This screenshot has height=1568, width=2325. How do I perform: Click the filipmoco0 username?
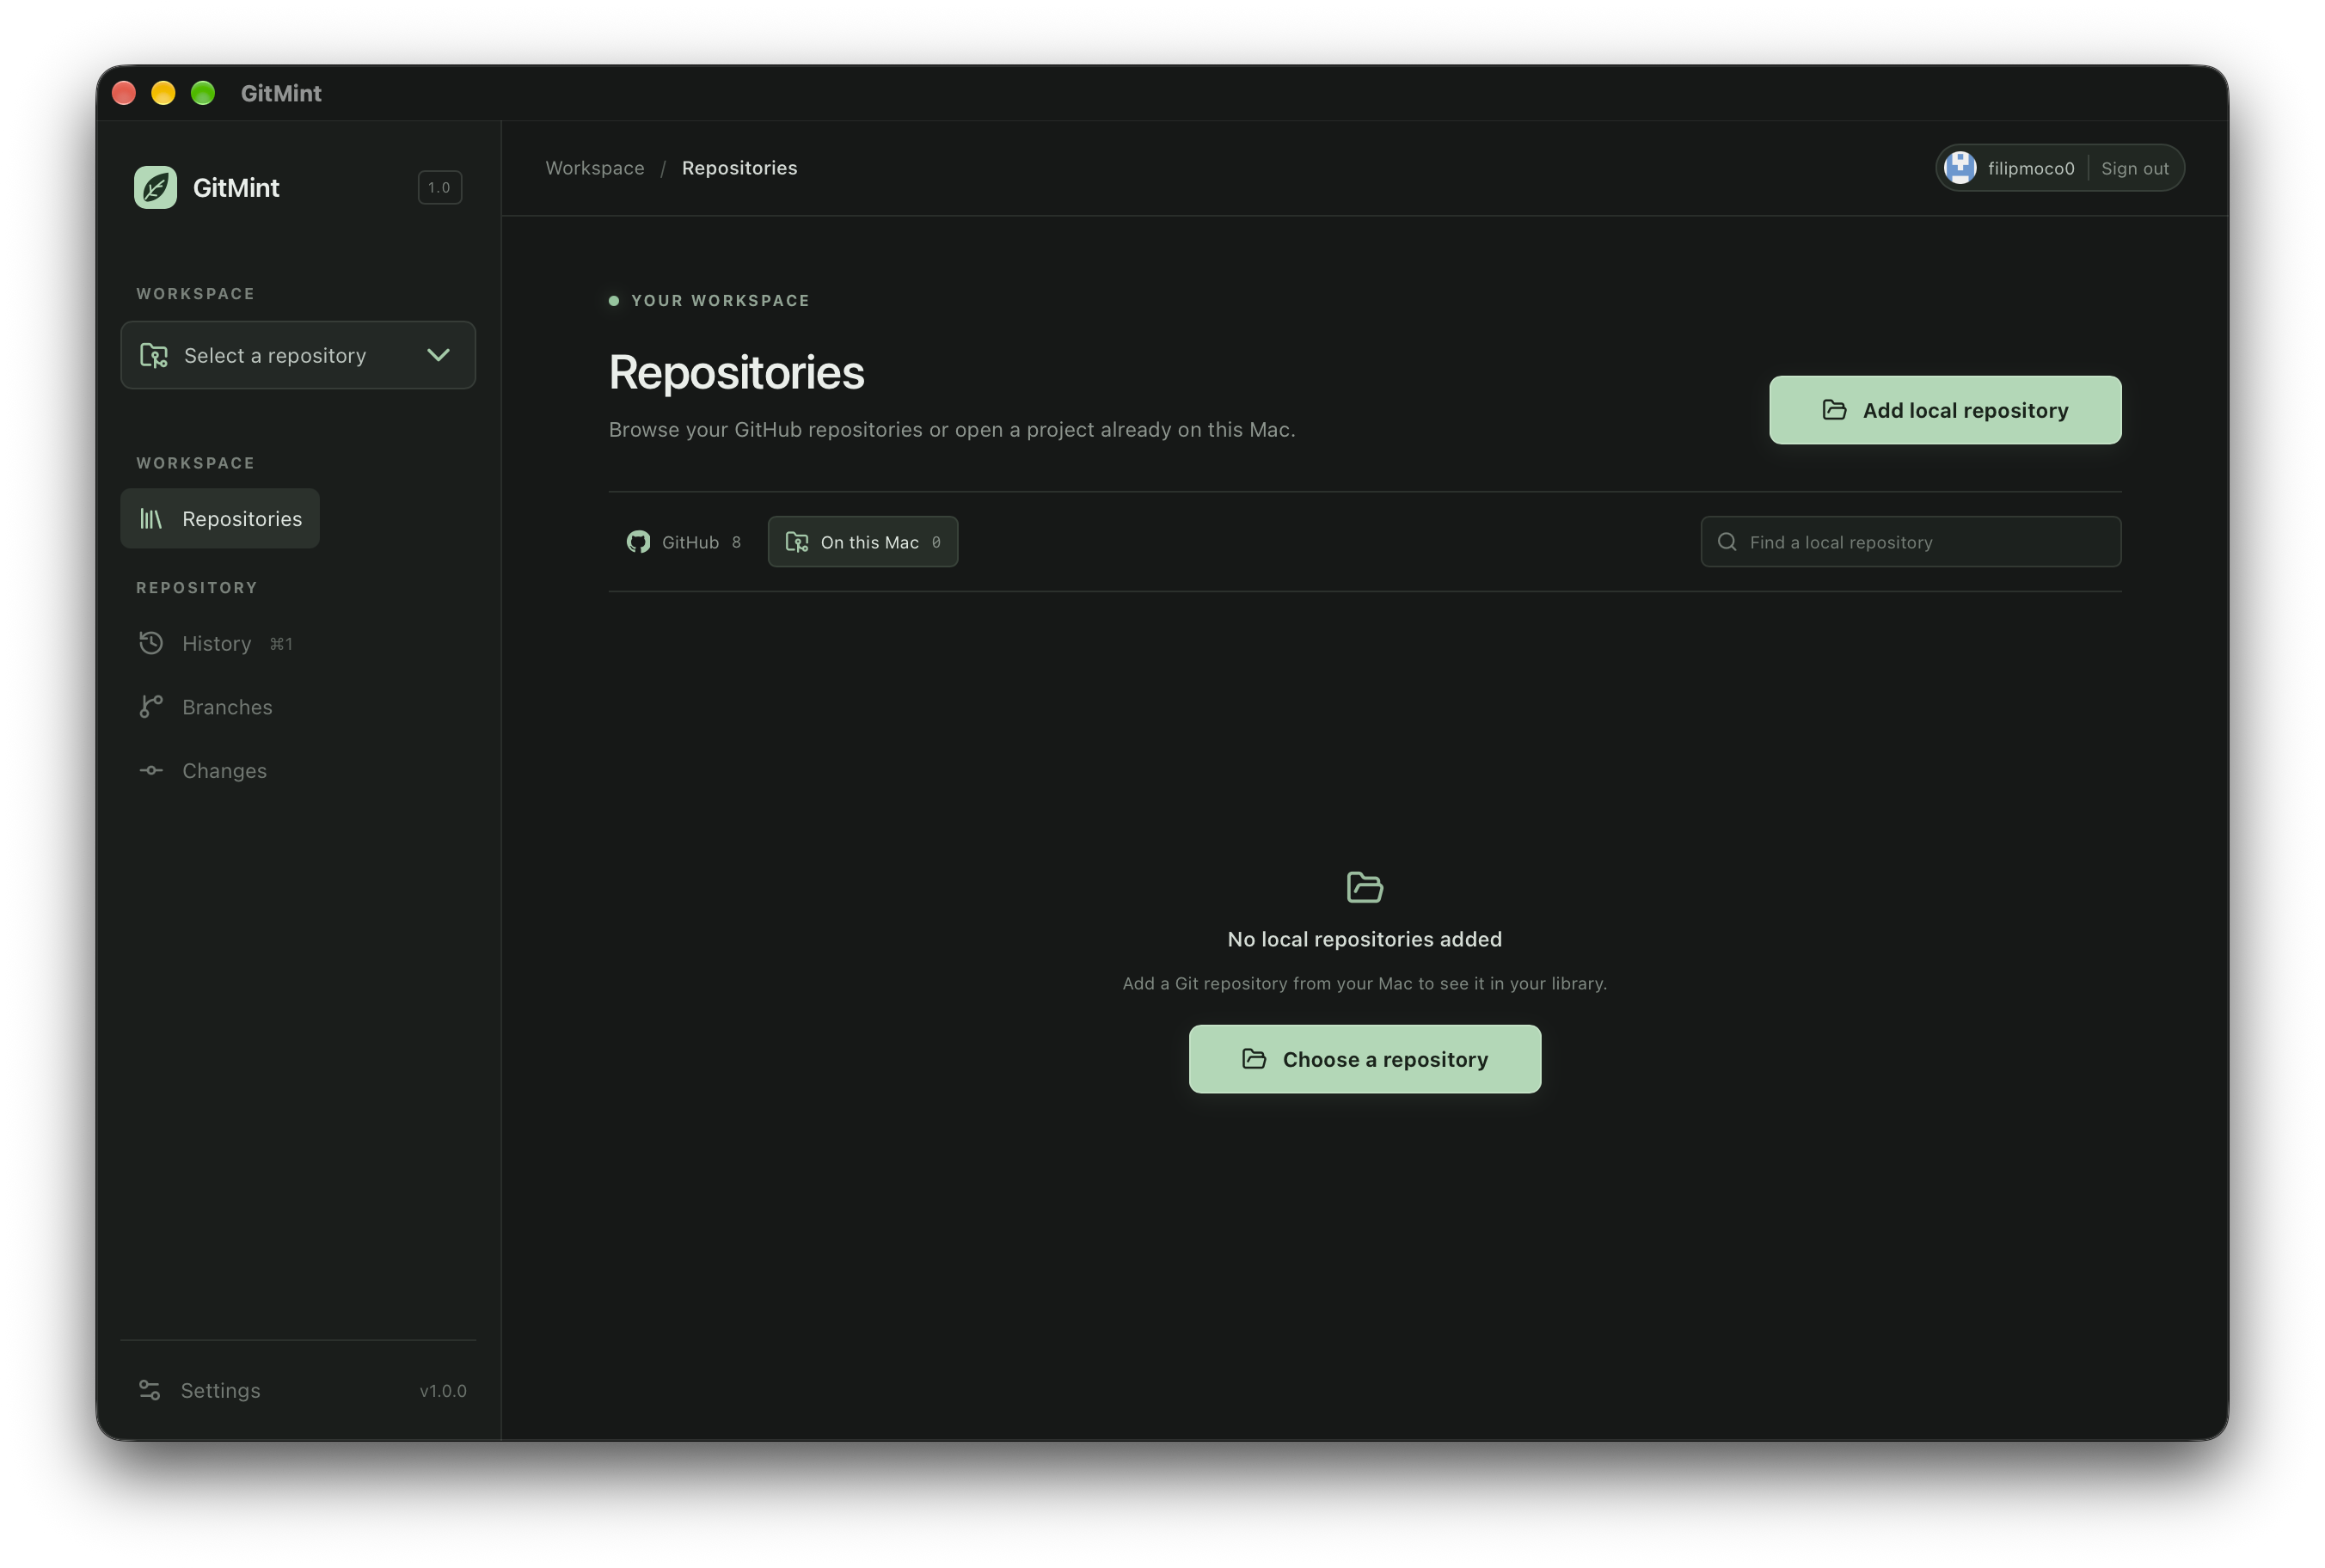(2031, 168)
